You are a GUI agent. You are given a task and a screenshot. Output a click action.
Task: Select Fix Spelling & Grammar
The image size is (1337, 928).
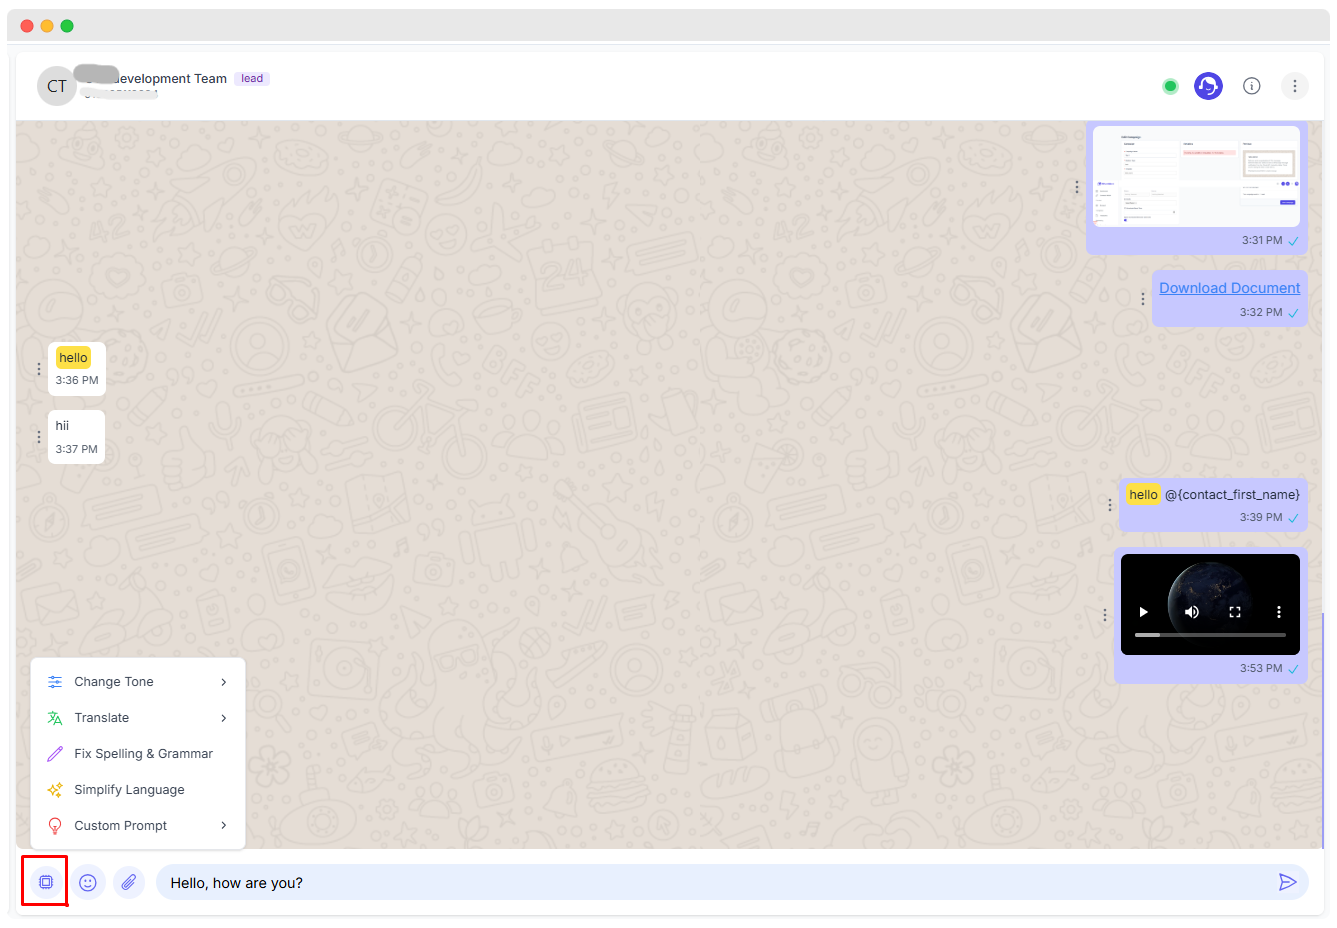tap(143, 753)
